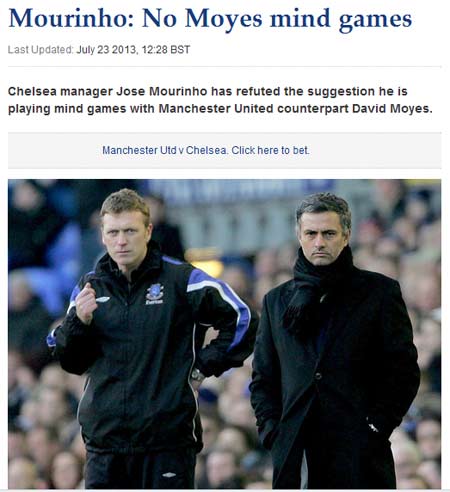Image resolution: width=450 pixels, height=492 pixels.
Task: Click the Umbro logo on the tracksuit trousers
Action: [x=169, y=475]
